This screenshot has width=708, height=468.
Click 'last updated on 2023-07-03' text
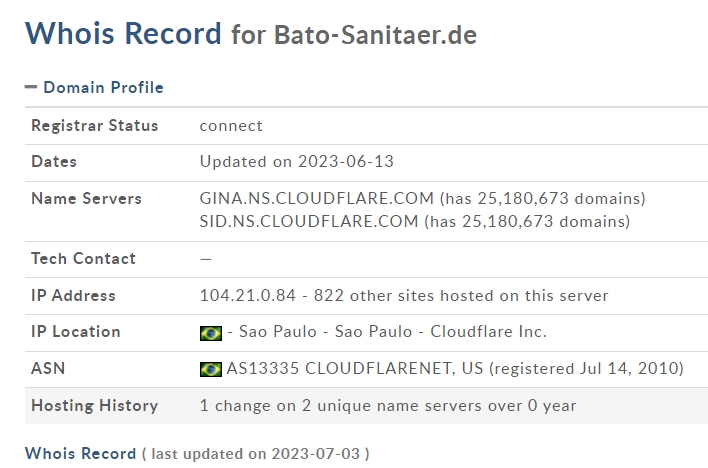pos(255,454)
